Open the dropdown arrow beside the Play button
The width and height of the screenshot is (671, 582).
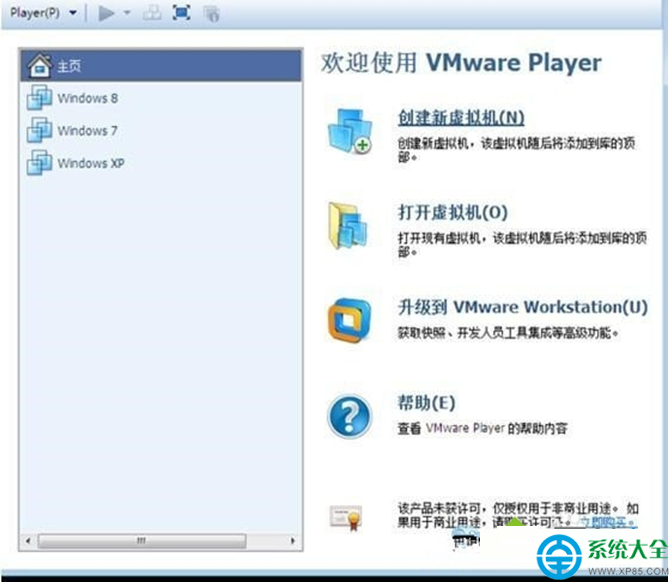click(x=127, y=13)
